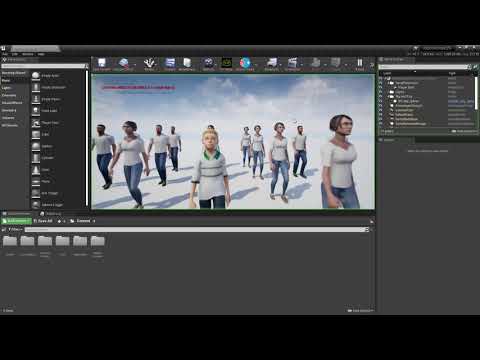480x360 pixels.
Task: Click the blue and pink circular toolbar icon
Action: (x=245, y=64)
